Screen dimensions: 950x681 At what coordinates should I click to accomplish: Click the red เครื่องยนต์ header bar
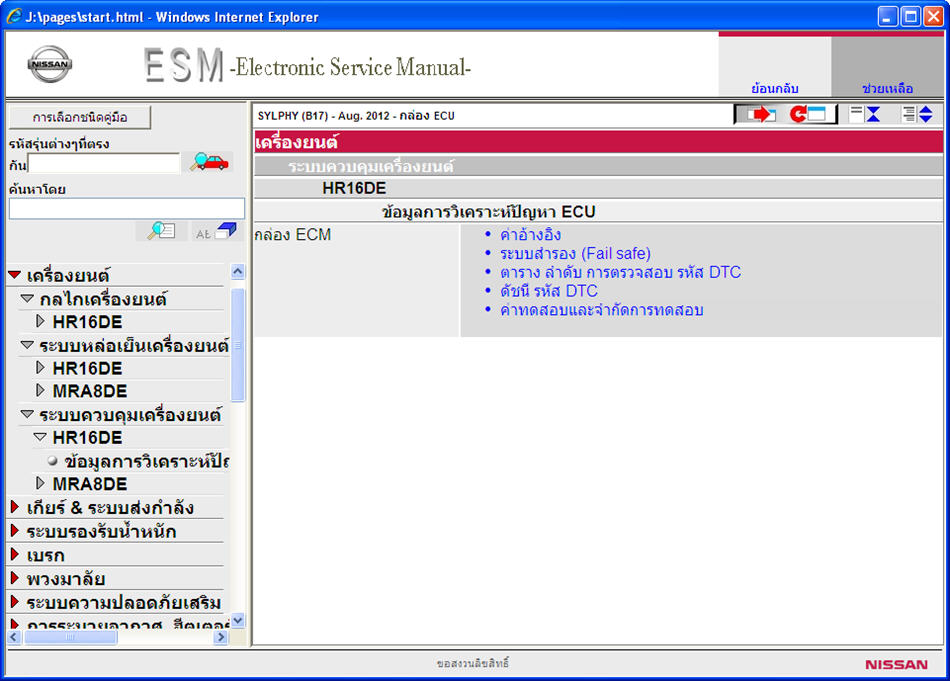599,142
